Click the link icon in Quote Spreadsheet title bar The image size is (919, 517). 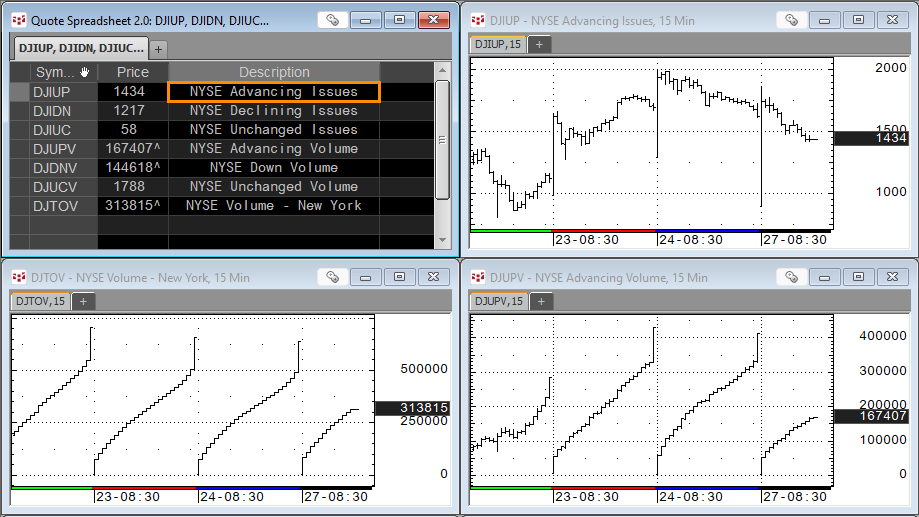click(x=333, y=20)
